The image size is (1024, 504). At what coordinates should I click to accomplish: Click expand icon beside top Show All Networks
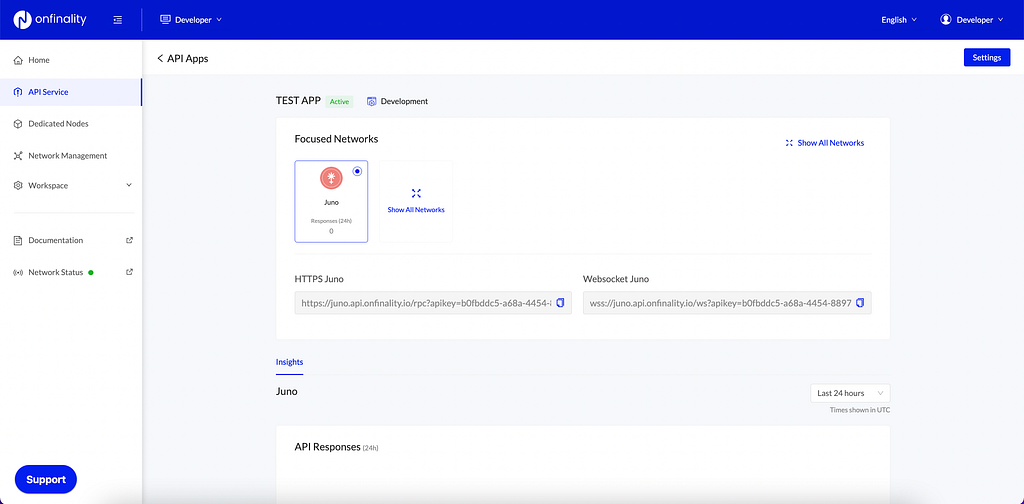[789, 143]
